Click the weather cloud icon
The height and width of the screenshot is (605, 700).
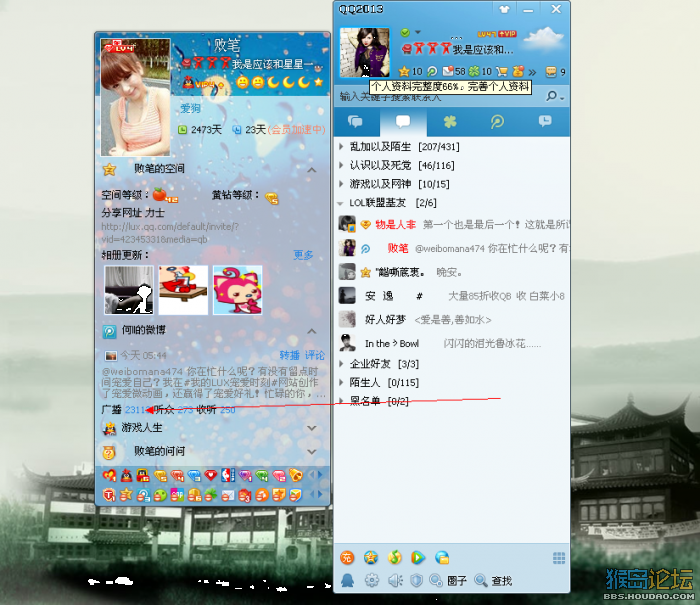coord(543,38)
